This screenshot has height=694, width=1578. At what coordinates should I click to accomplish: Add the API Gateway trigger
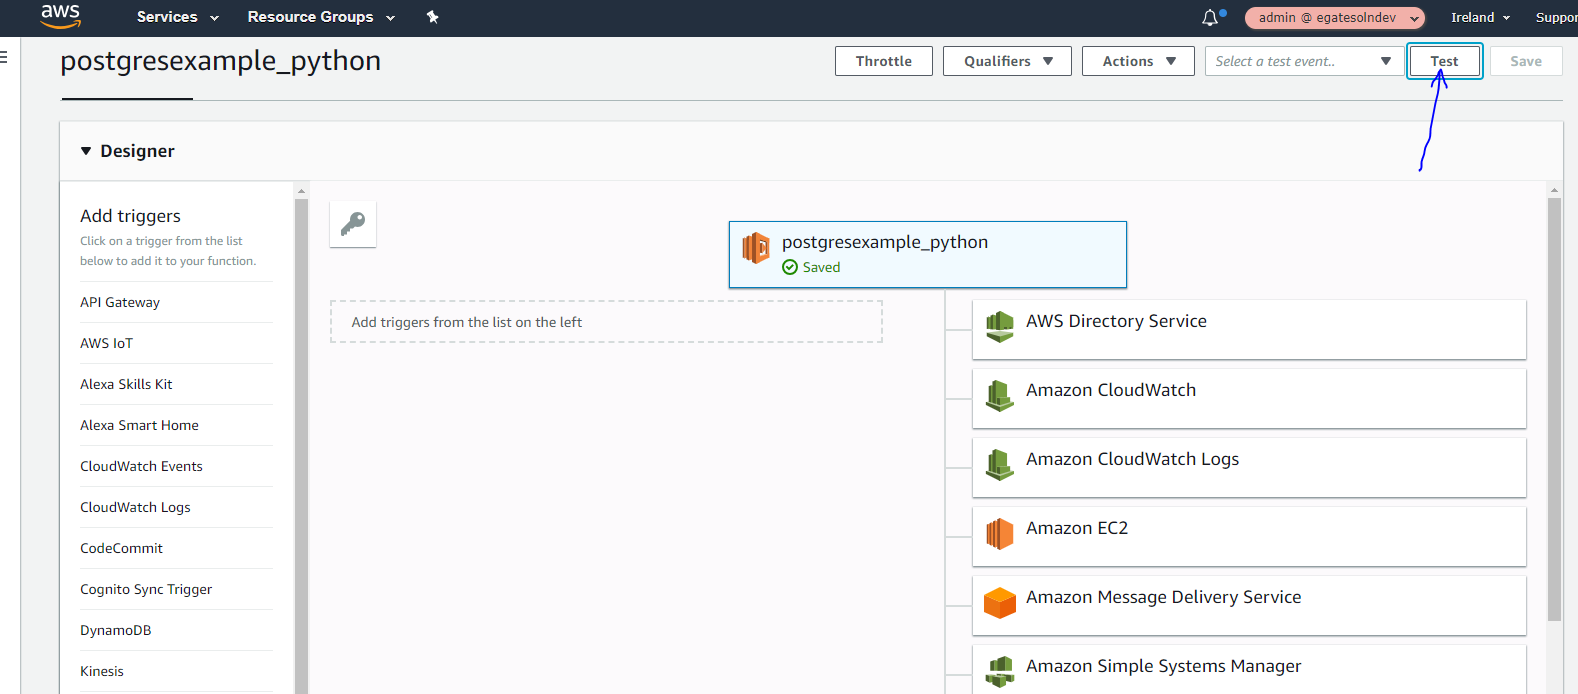tap(120, 302)
